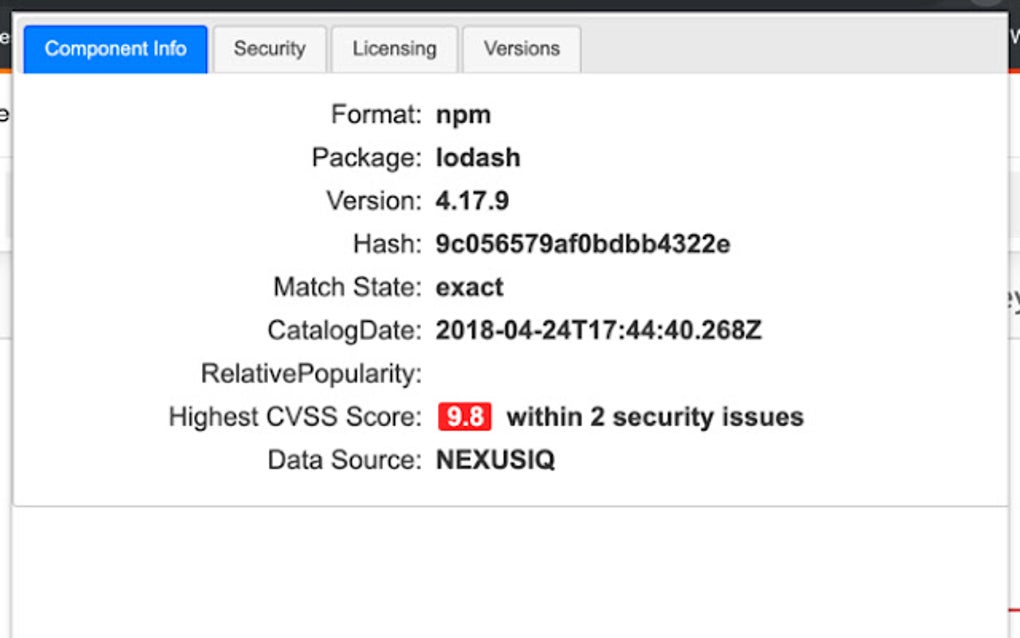Select the Component Info tab
The width and height of the screenshot is (1020, 638).
click(x=114, y=48)
